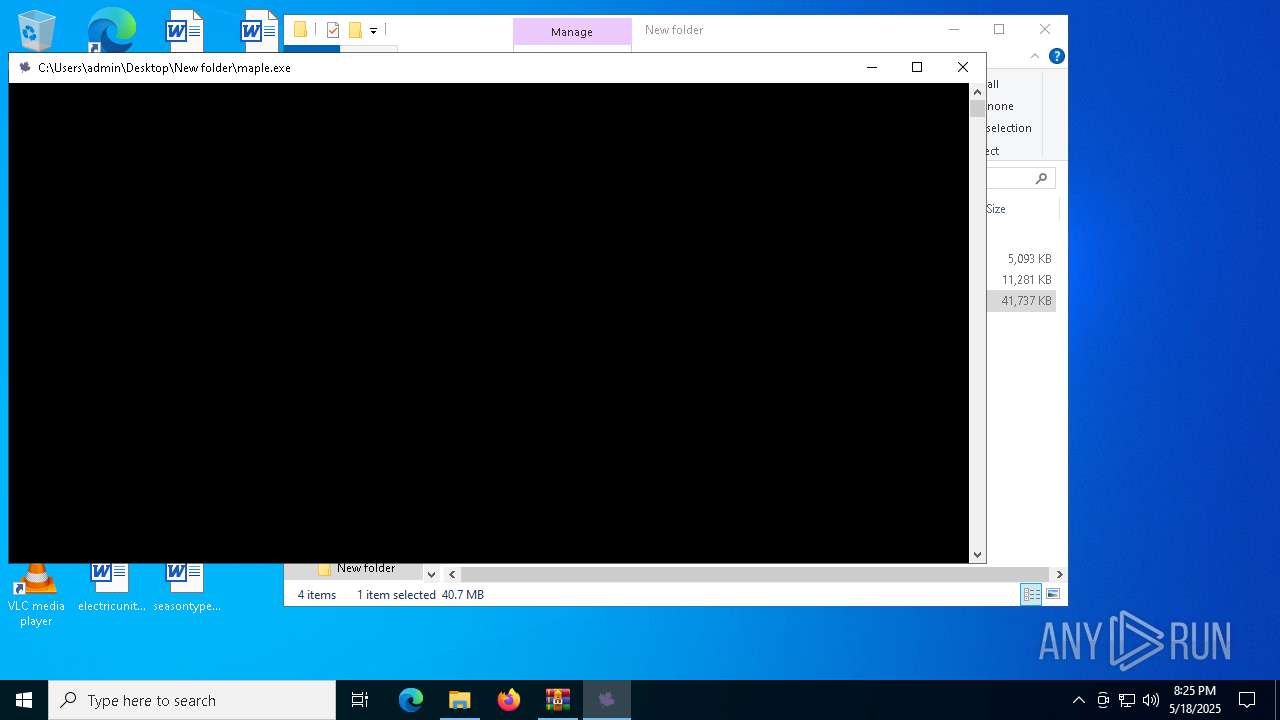Click the meet now tray icon
This screenshot has height=720, width=1280.
point(1103,700)
